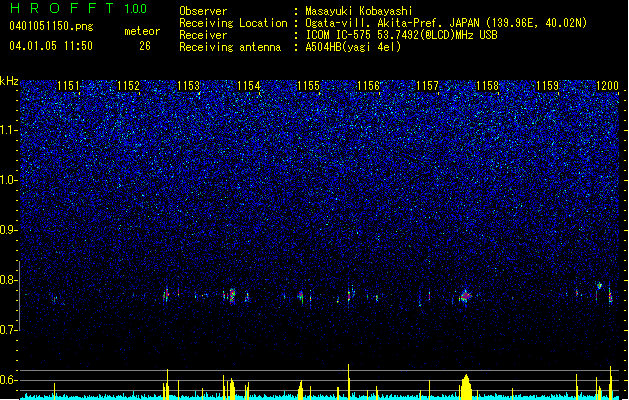Click the kHz axis unit label
The height and width of the screenshot is (400, 629).
click(9, 81)
